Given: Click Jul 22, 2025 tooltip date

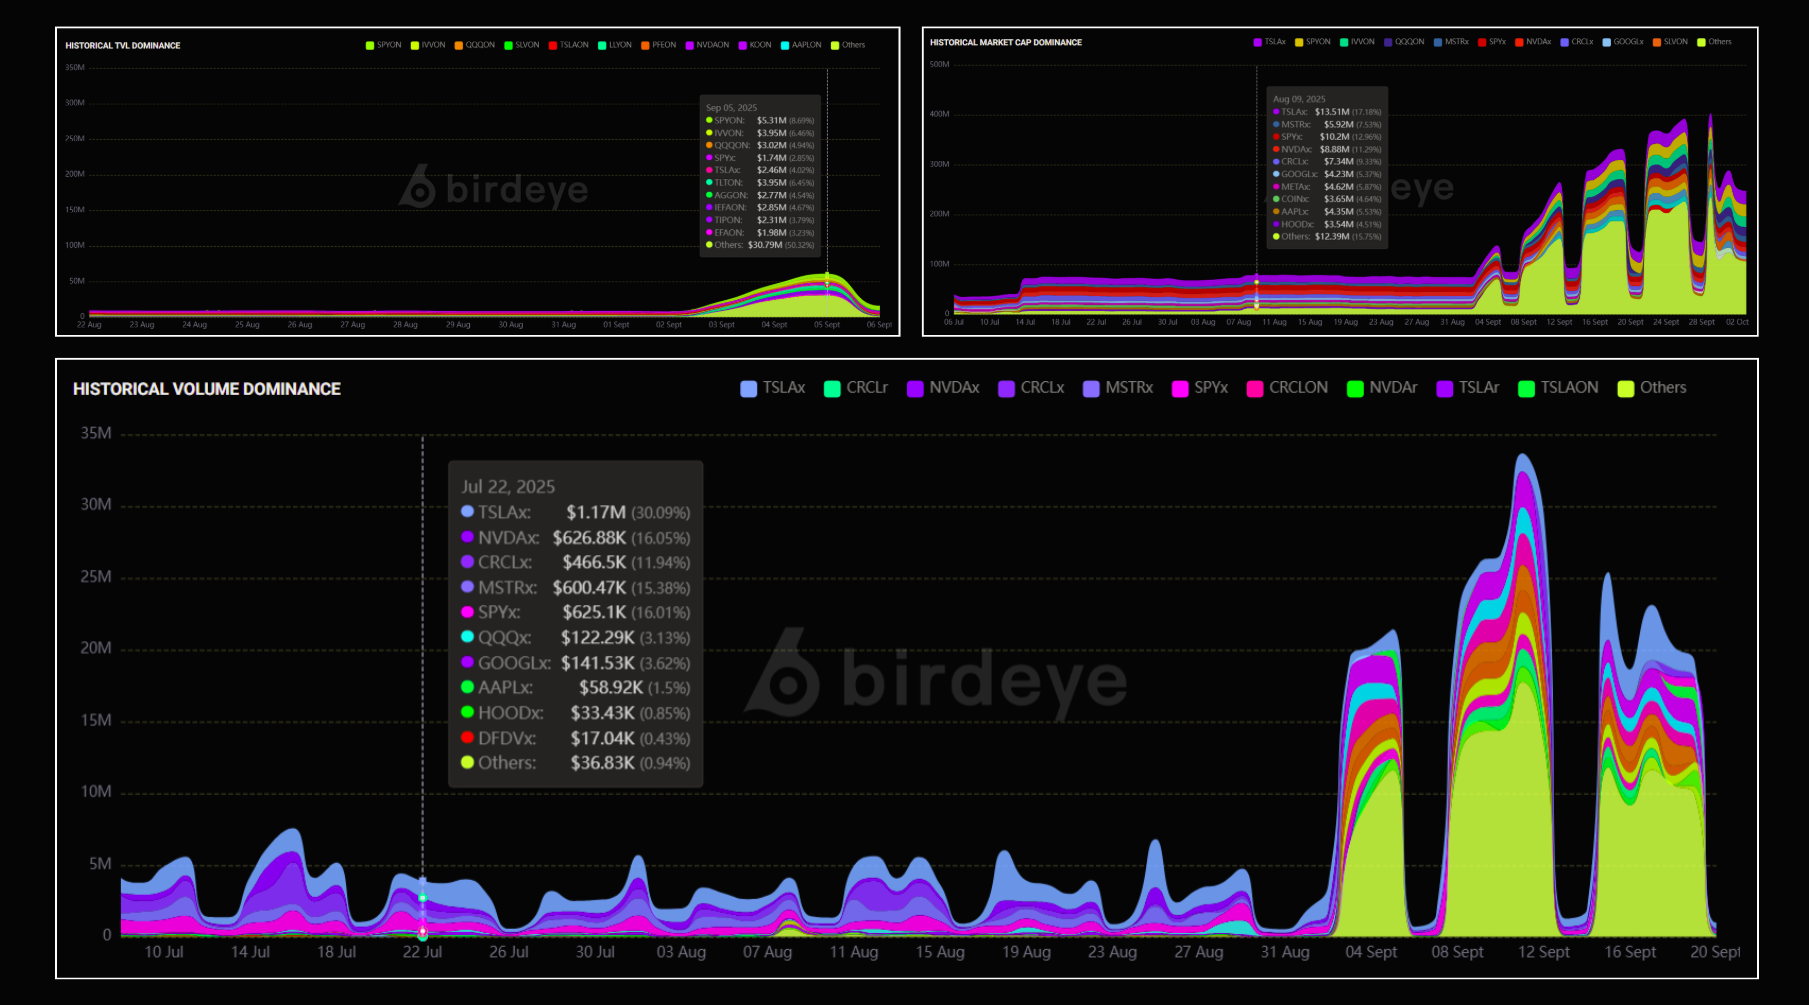Looking at the screenshot, I should tap(508, 487).
